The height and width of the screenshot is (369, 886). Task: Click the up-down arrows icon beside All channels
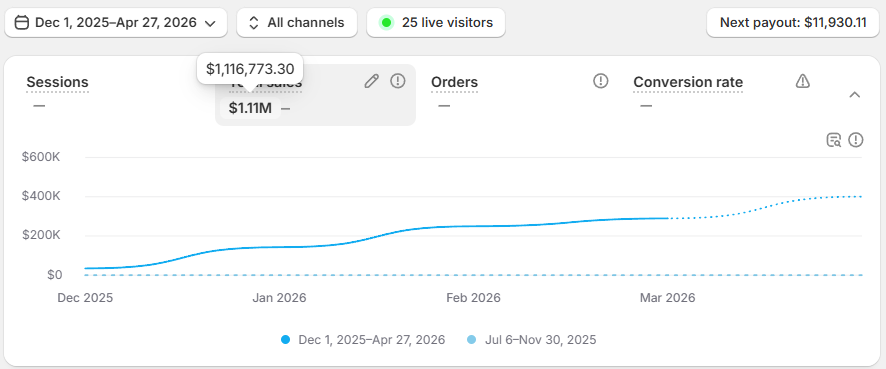(x=254, y=23)
